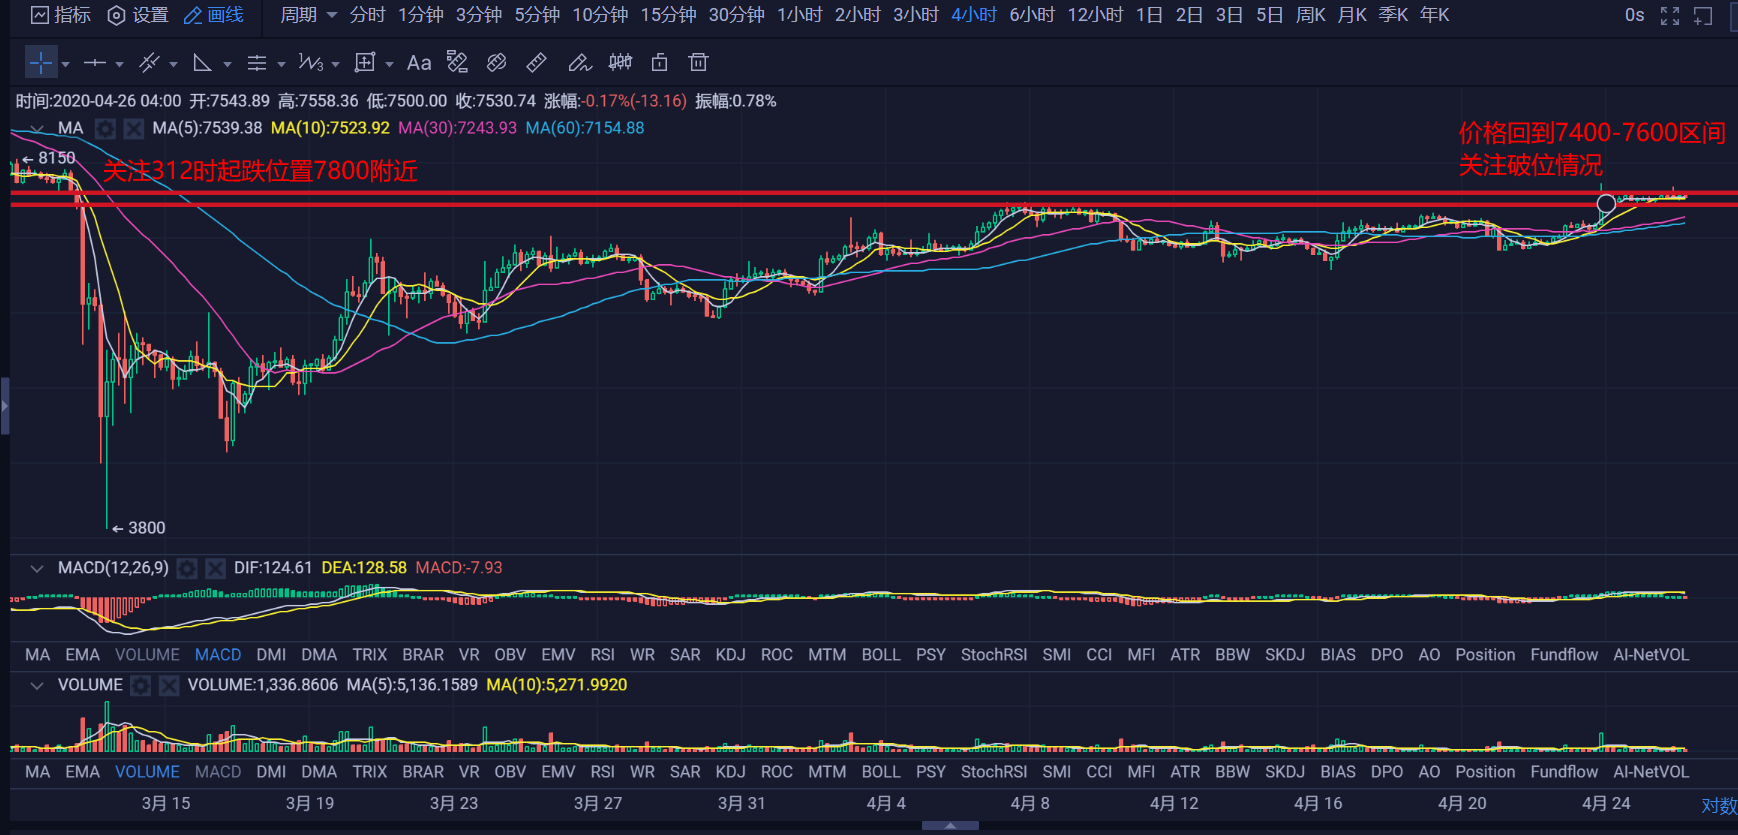Screen dimensions: 1738x835
Task: Open the 设置 settings panel
Action: tap(138, 15)
